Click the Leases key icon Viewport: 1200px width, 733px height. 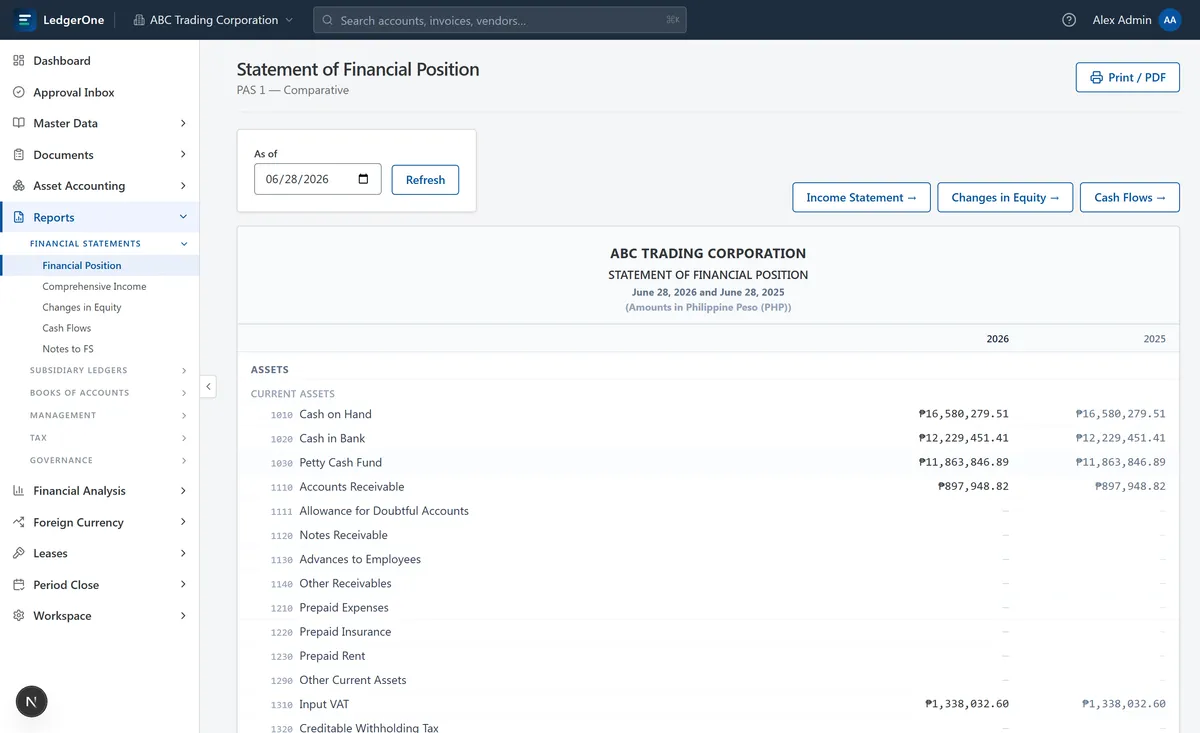(x=19, y=553)
